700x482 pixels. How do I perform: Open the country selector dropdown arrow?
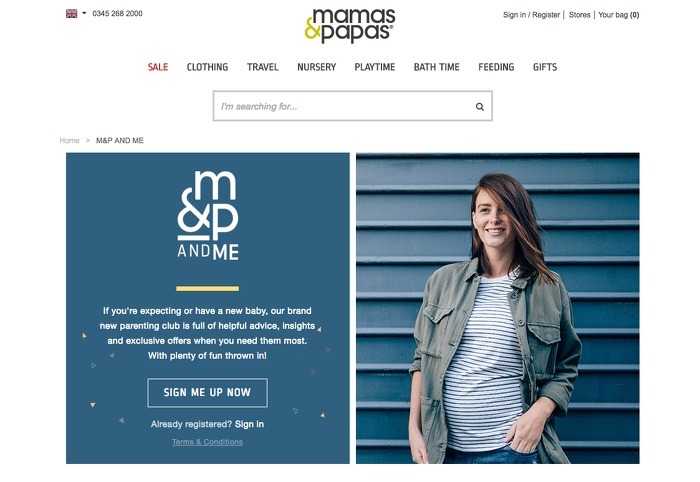click(x=84, y=13)
